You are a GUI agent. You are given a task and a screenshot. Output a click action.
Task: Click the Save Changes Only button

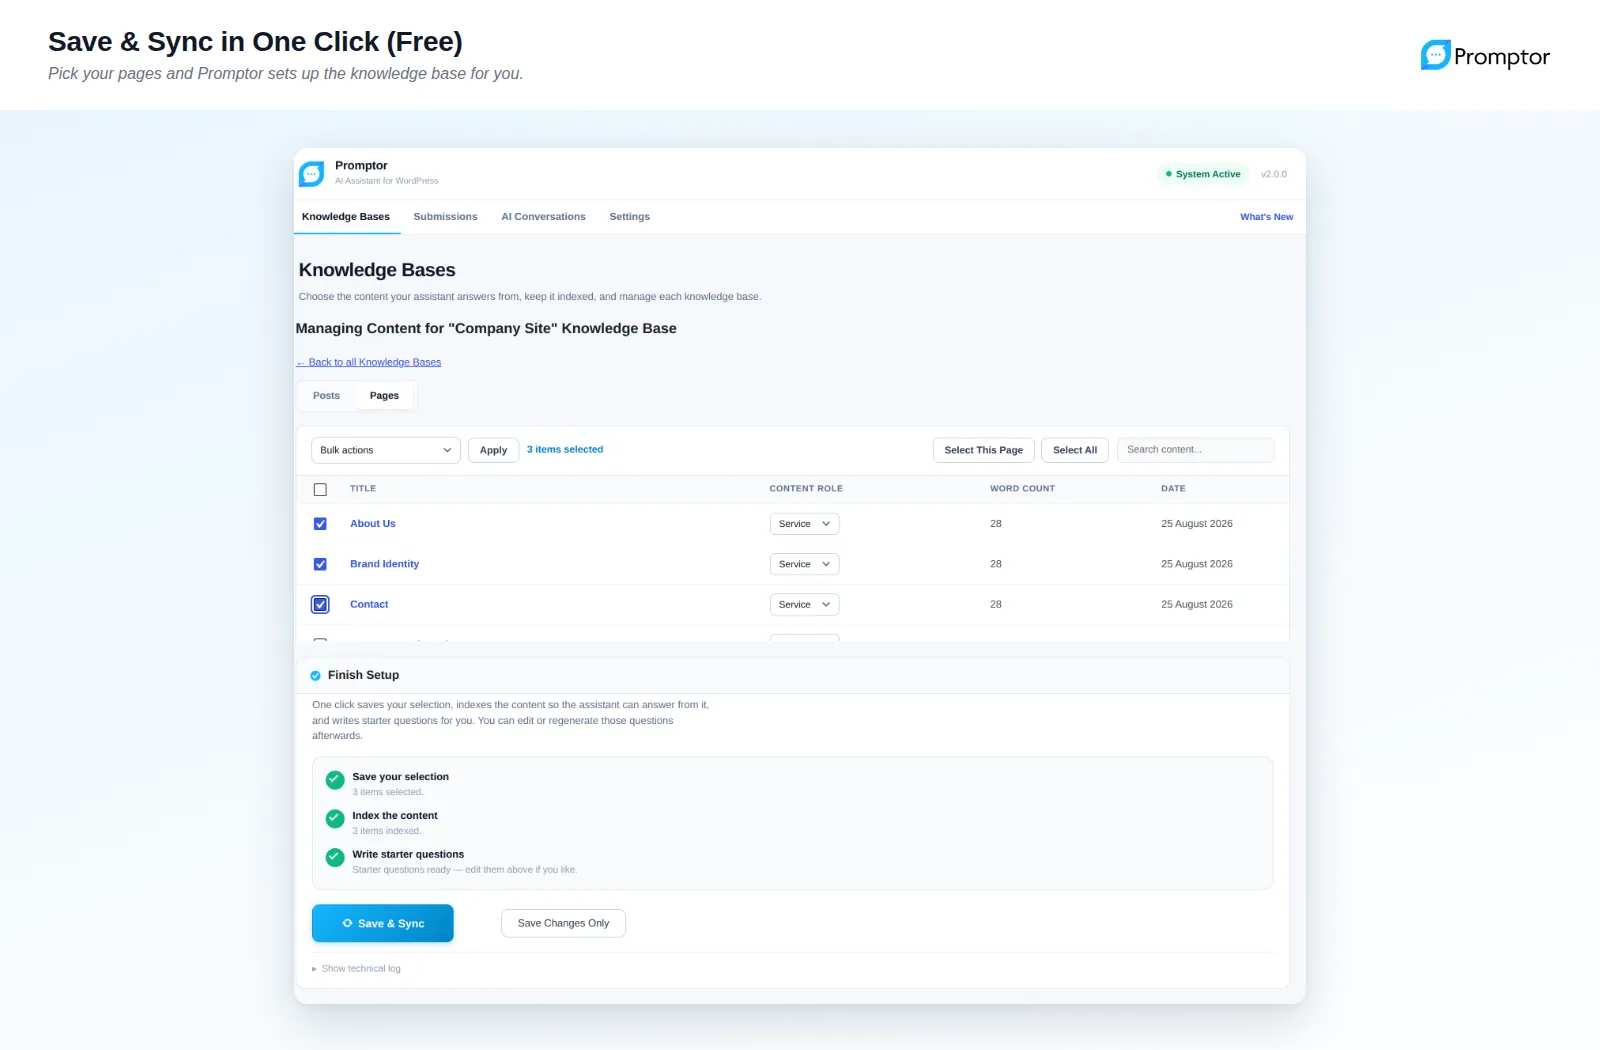click(x=563, y=923)
